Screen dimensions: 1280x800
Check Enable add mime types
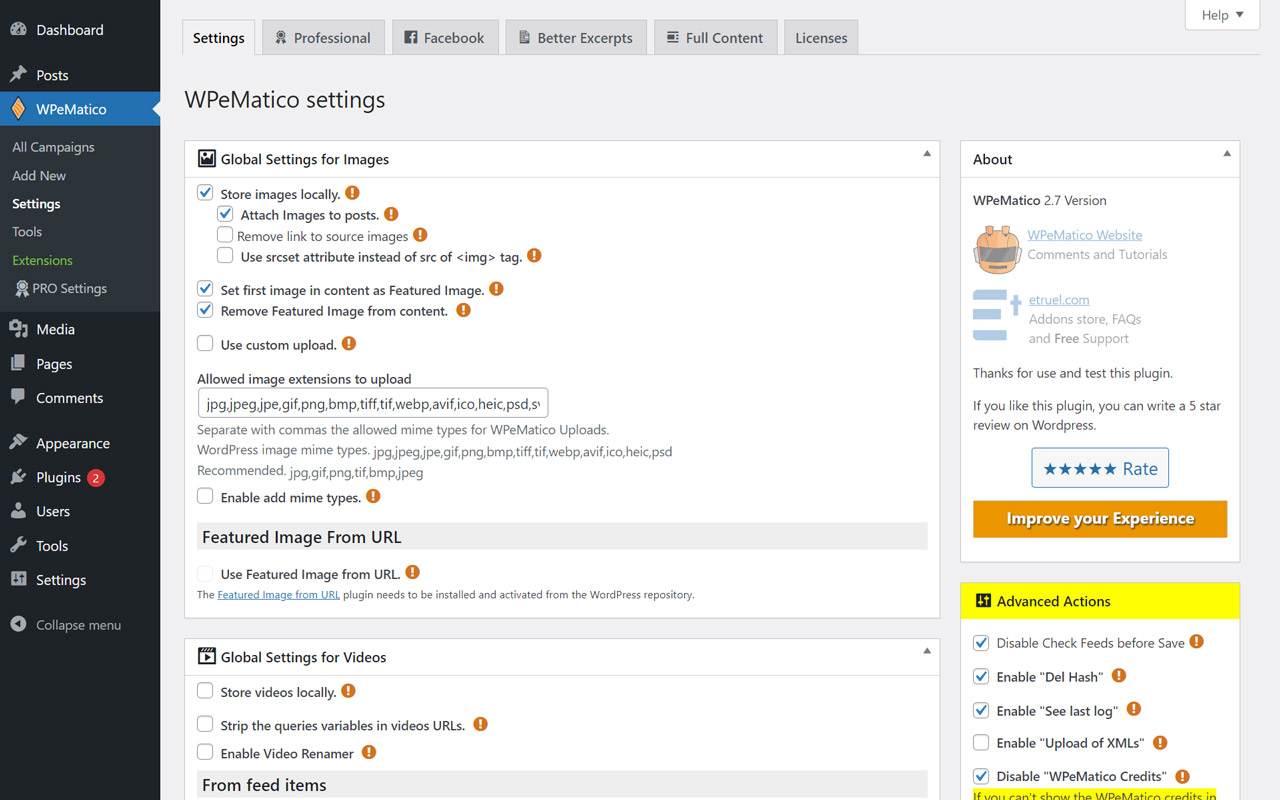click(205, 496)
